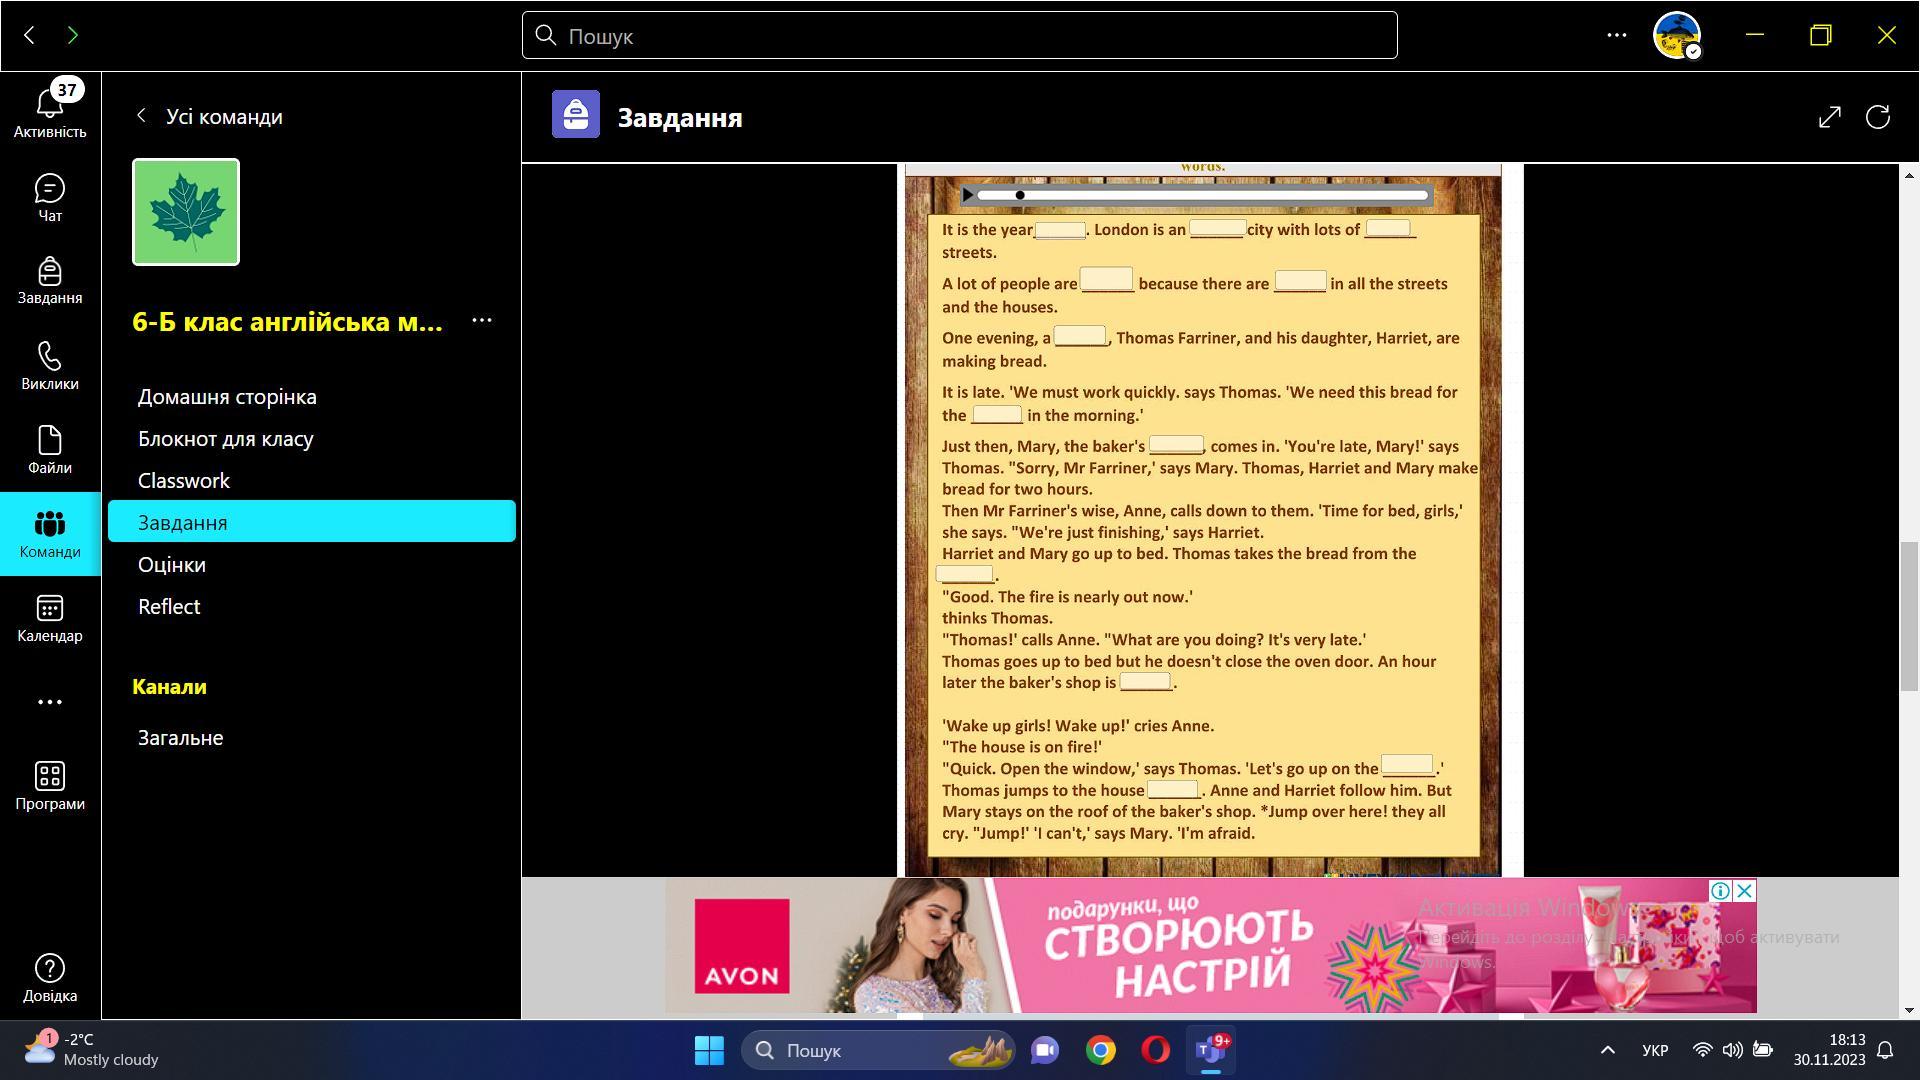Expand the assignment view to full screen
The image size is (1920, 1080).
1829,117
